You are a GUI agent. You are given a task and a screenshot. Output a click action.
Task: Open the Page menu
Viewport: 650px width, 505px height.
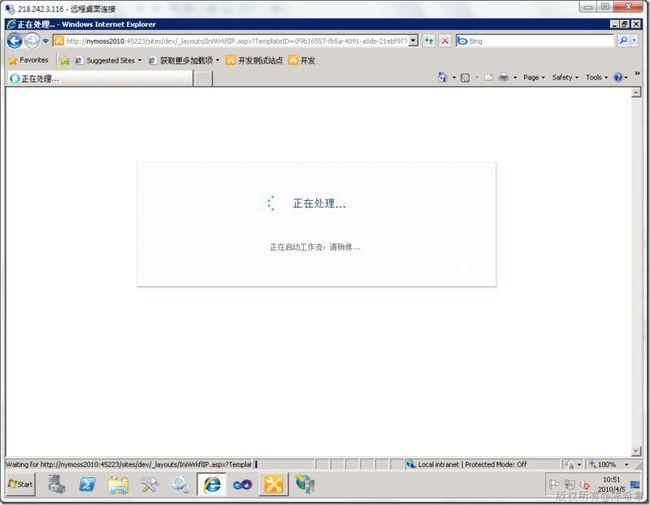(534, 78)
